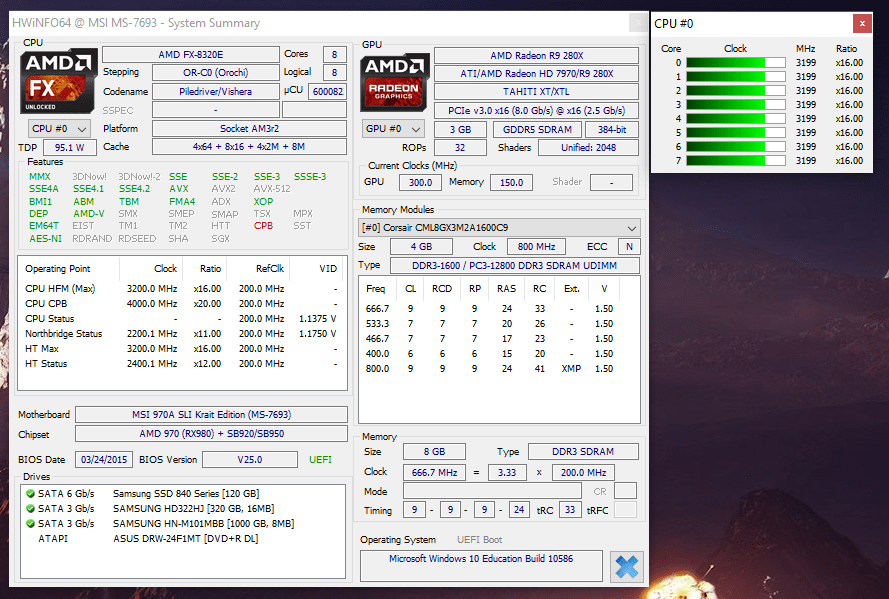
Task: Click the Piledriver/Vishera codename field
Action: (x=215, y=91)
